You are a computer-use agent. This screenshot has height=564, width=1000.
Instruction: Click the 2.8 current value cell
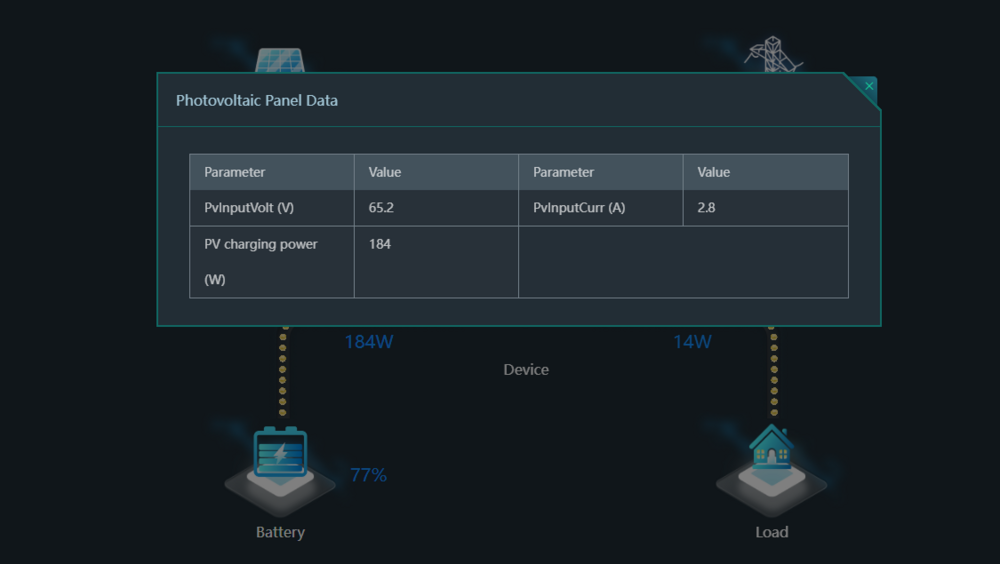point(765,208)
